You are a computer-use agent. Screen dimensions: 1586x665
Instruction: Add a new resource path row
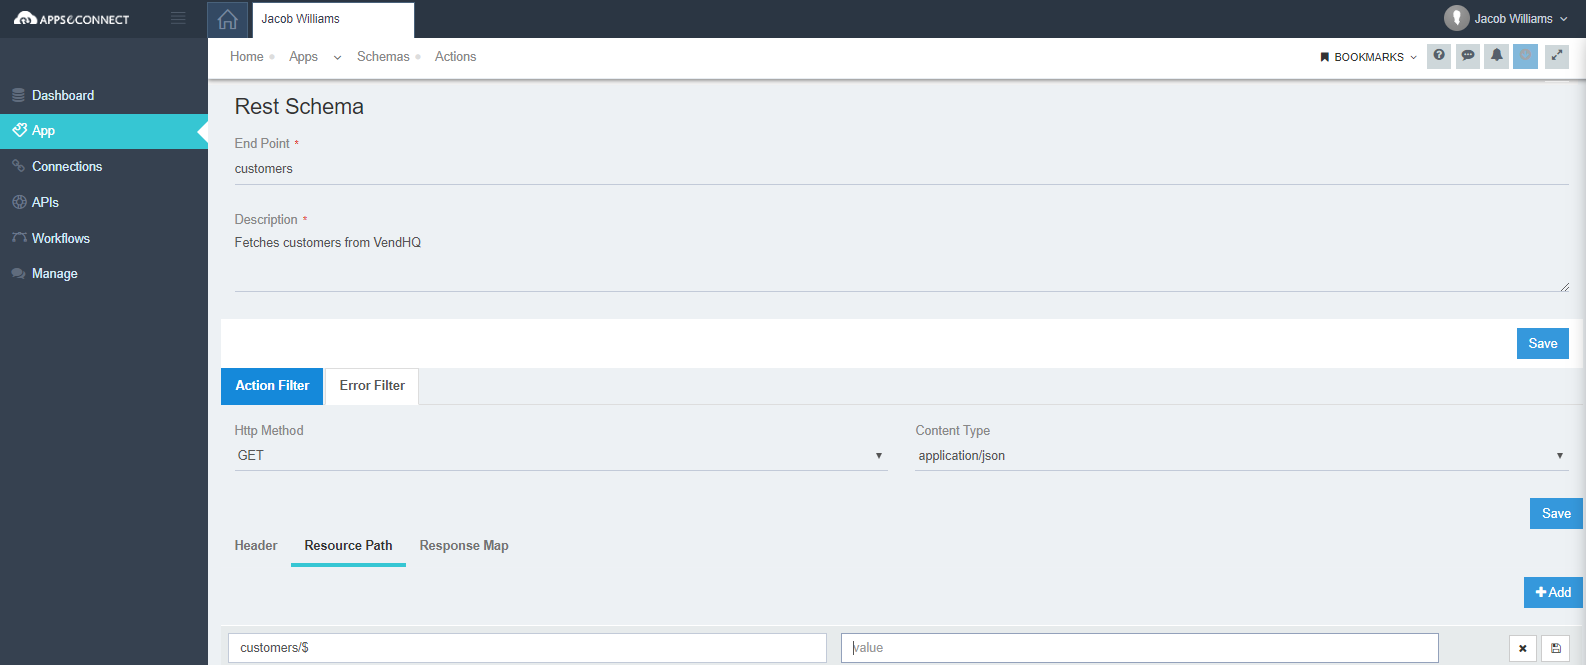1553,592
